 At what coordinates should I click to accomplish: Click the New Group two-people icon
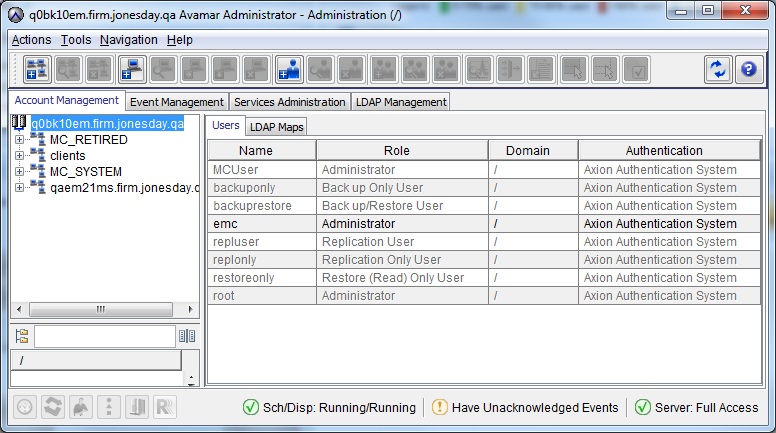(x=384, y=69)
